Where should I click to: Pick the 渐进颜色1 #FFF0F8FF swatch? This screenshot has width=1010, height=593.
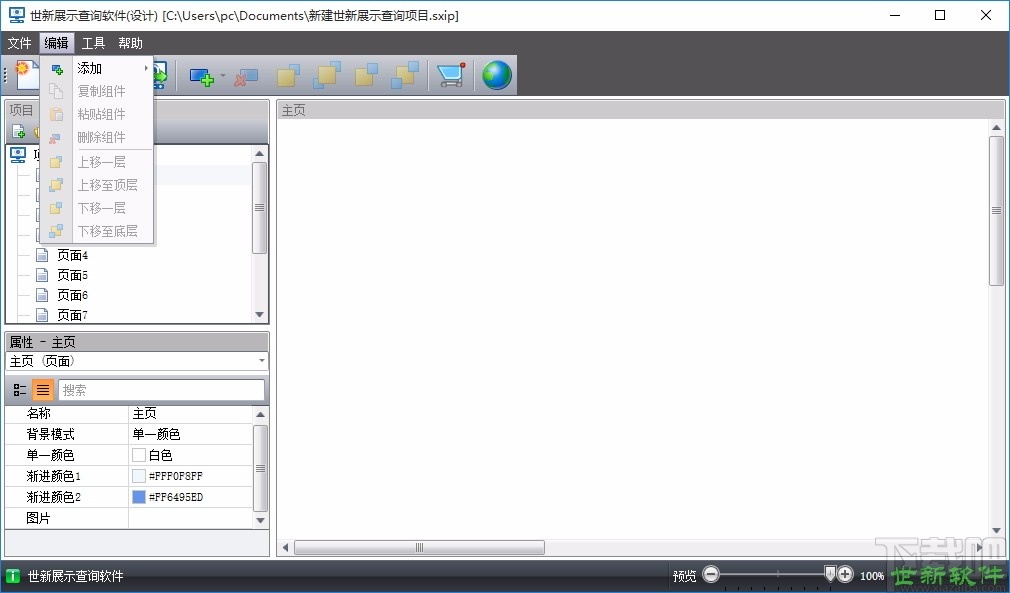pyautogui.click(x=138, y=476)
